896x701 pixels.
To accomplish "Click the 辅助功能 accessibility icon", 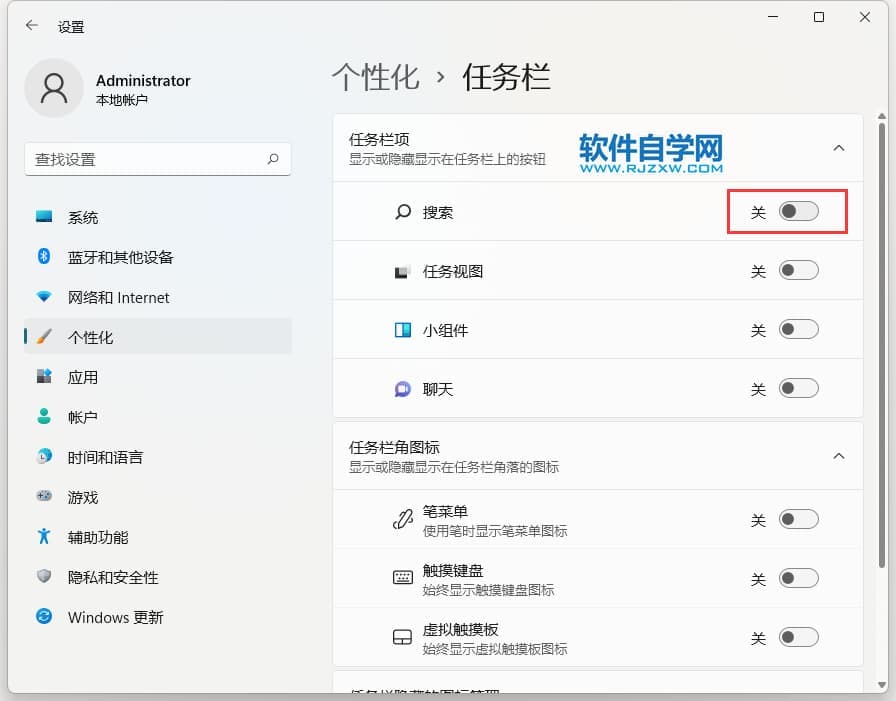I will (44, 537).
